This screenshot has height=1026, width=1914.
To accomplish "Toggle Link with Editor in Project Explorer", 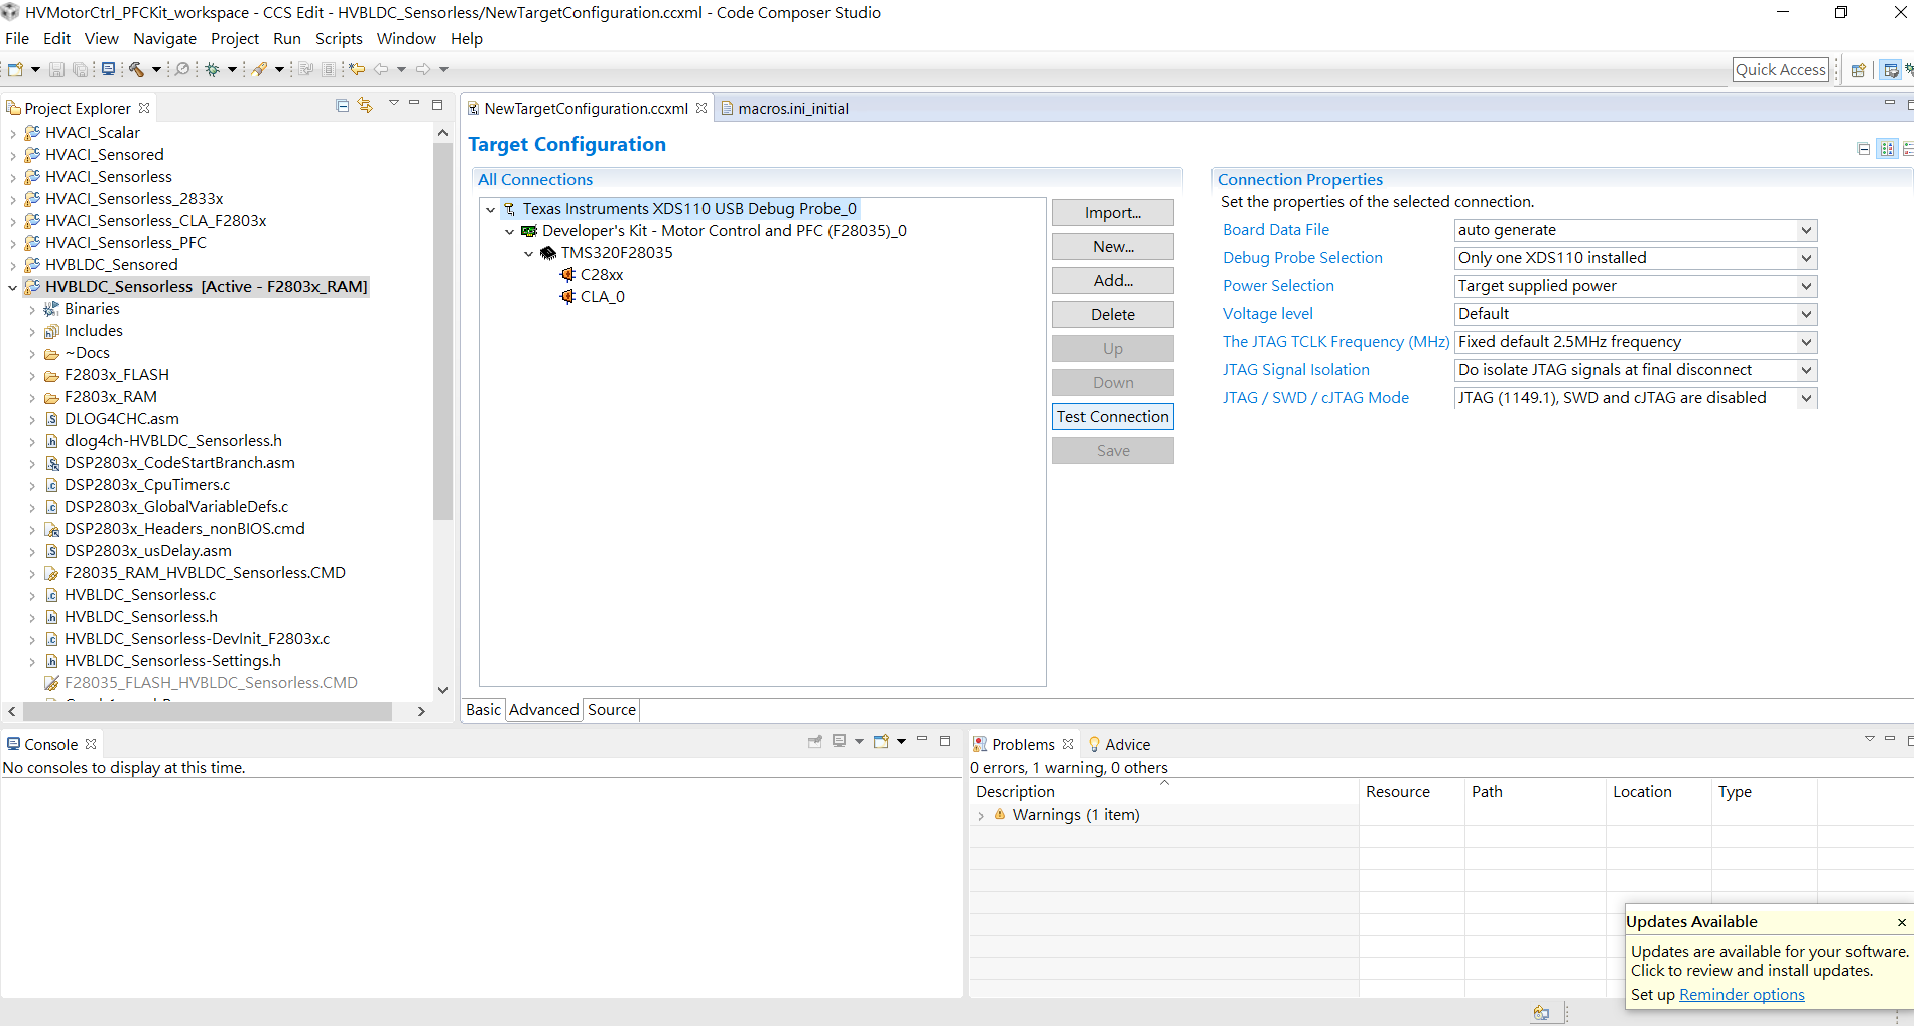I will (x=365, y=105).
